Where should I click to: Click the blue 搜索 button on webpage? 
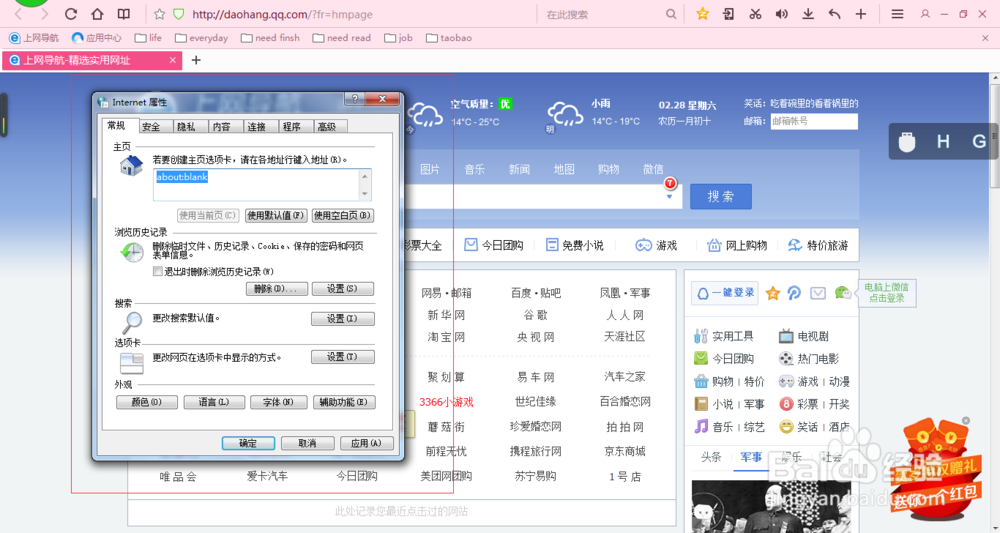pos(721,196)
